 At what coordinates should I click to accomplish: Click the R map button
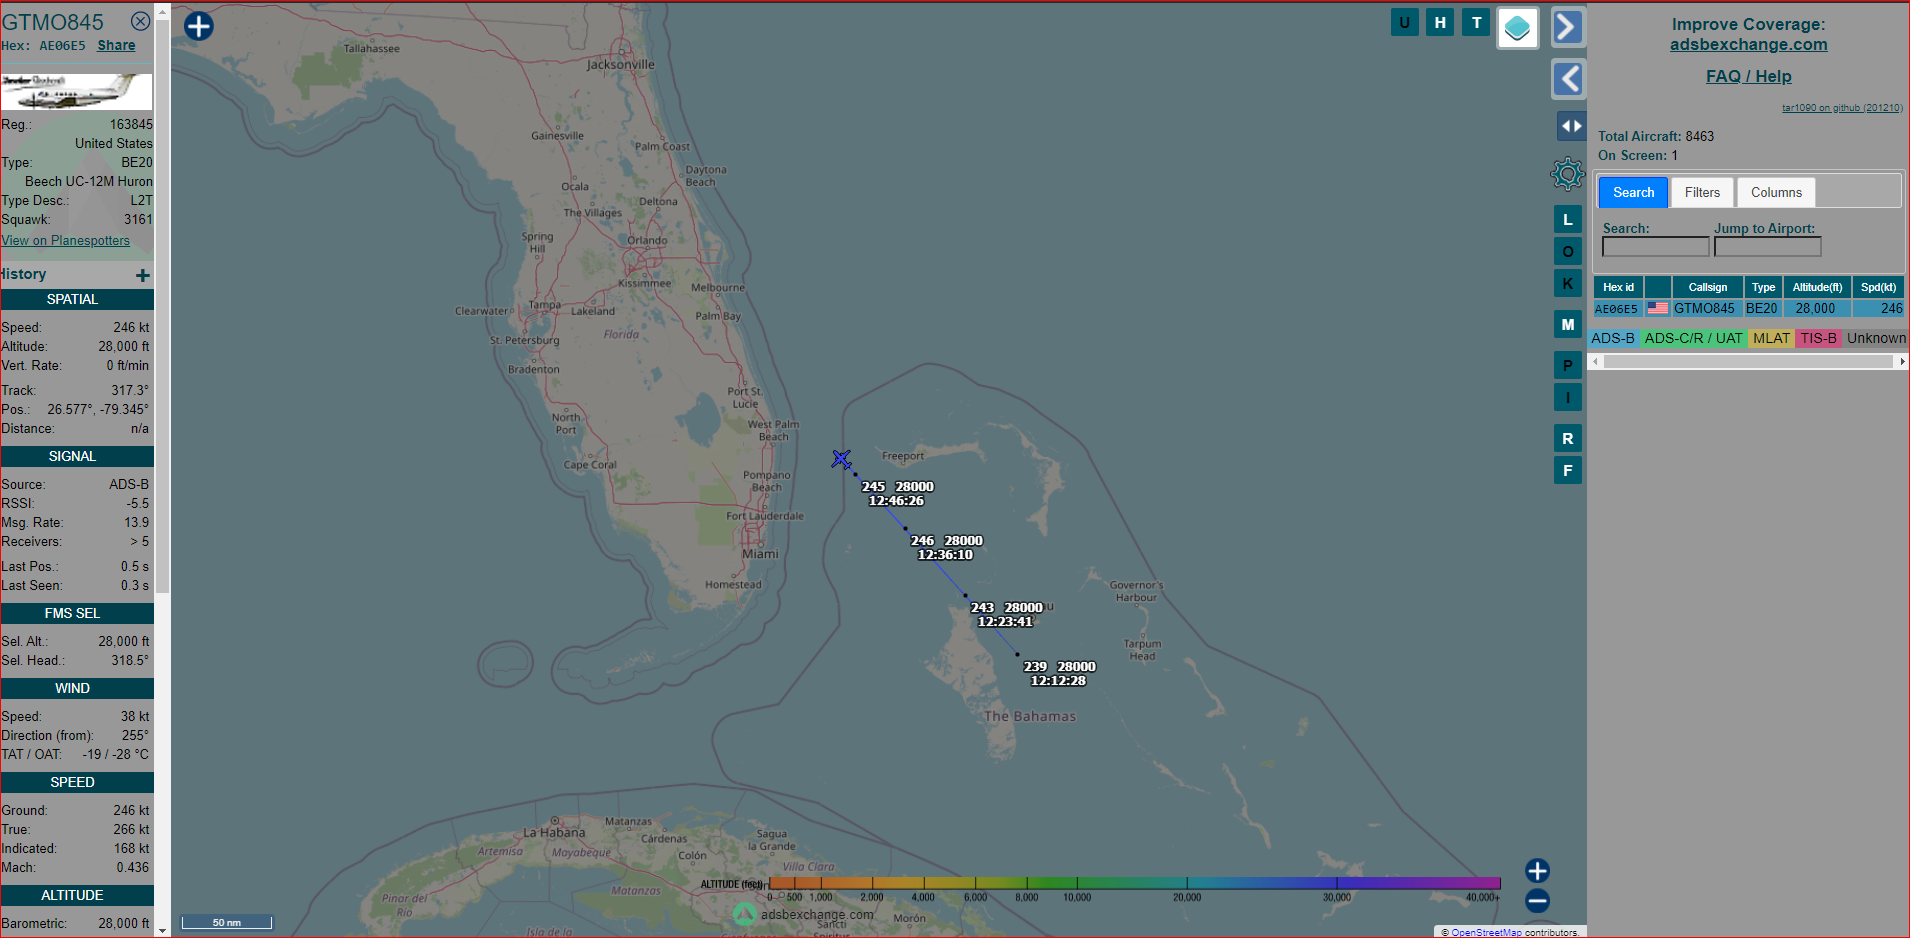(x=1567, y=438)
